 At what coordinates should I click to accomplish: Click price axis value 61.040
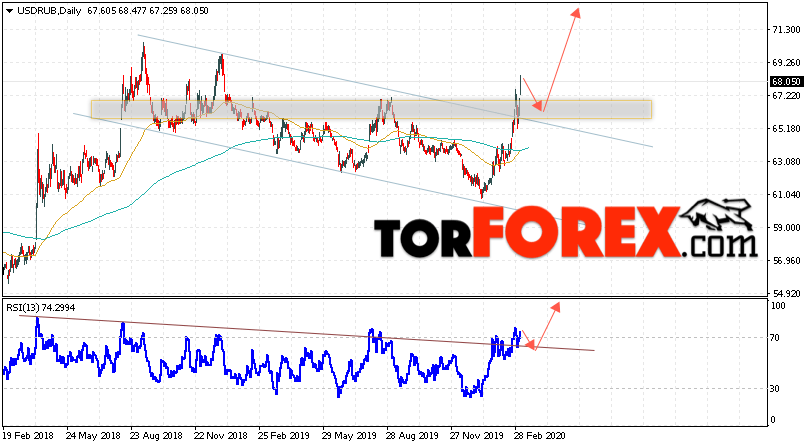tap(786, 195)
